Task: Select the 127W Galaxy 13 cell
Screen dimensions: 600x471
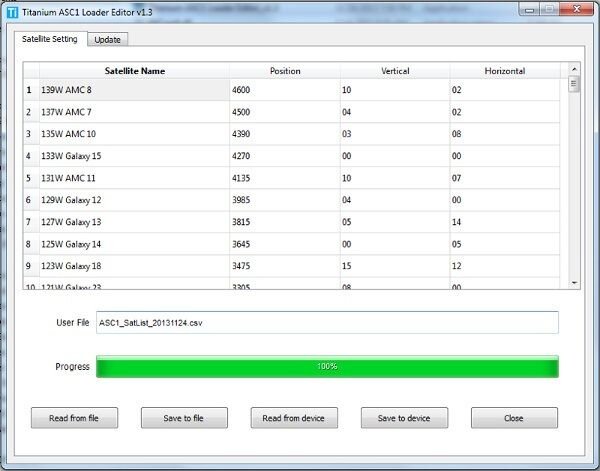Action: 134,222
